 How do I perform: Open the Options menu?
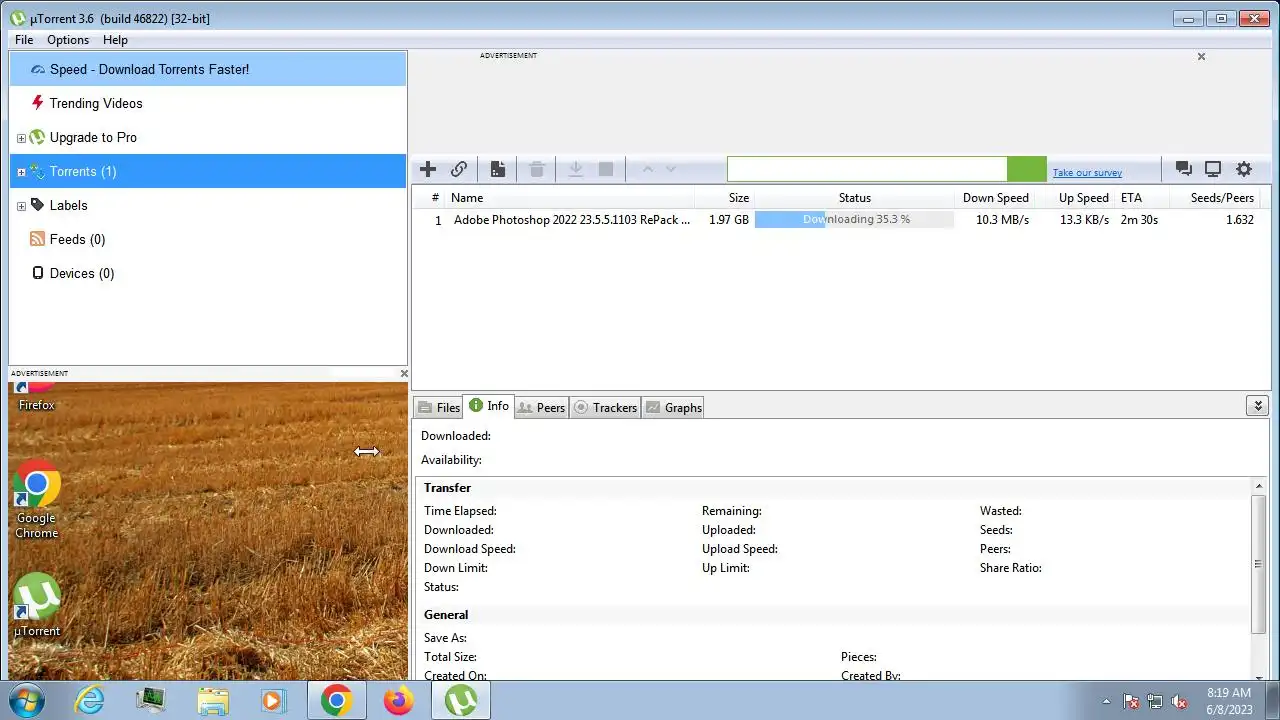(x=68, y=40)
